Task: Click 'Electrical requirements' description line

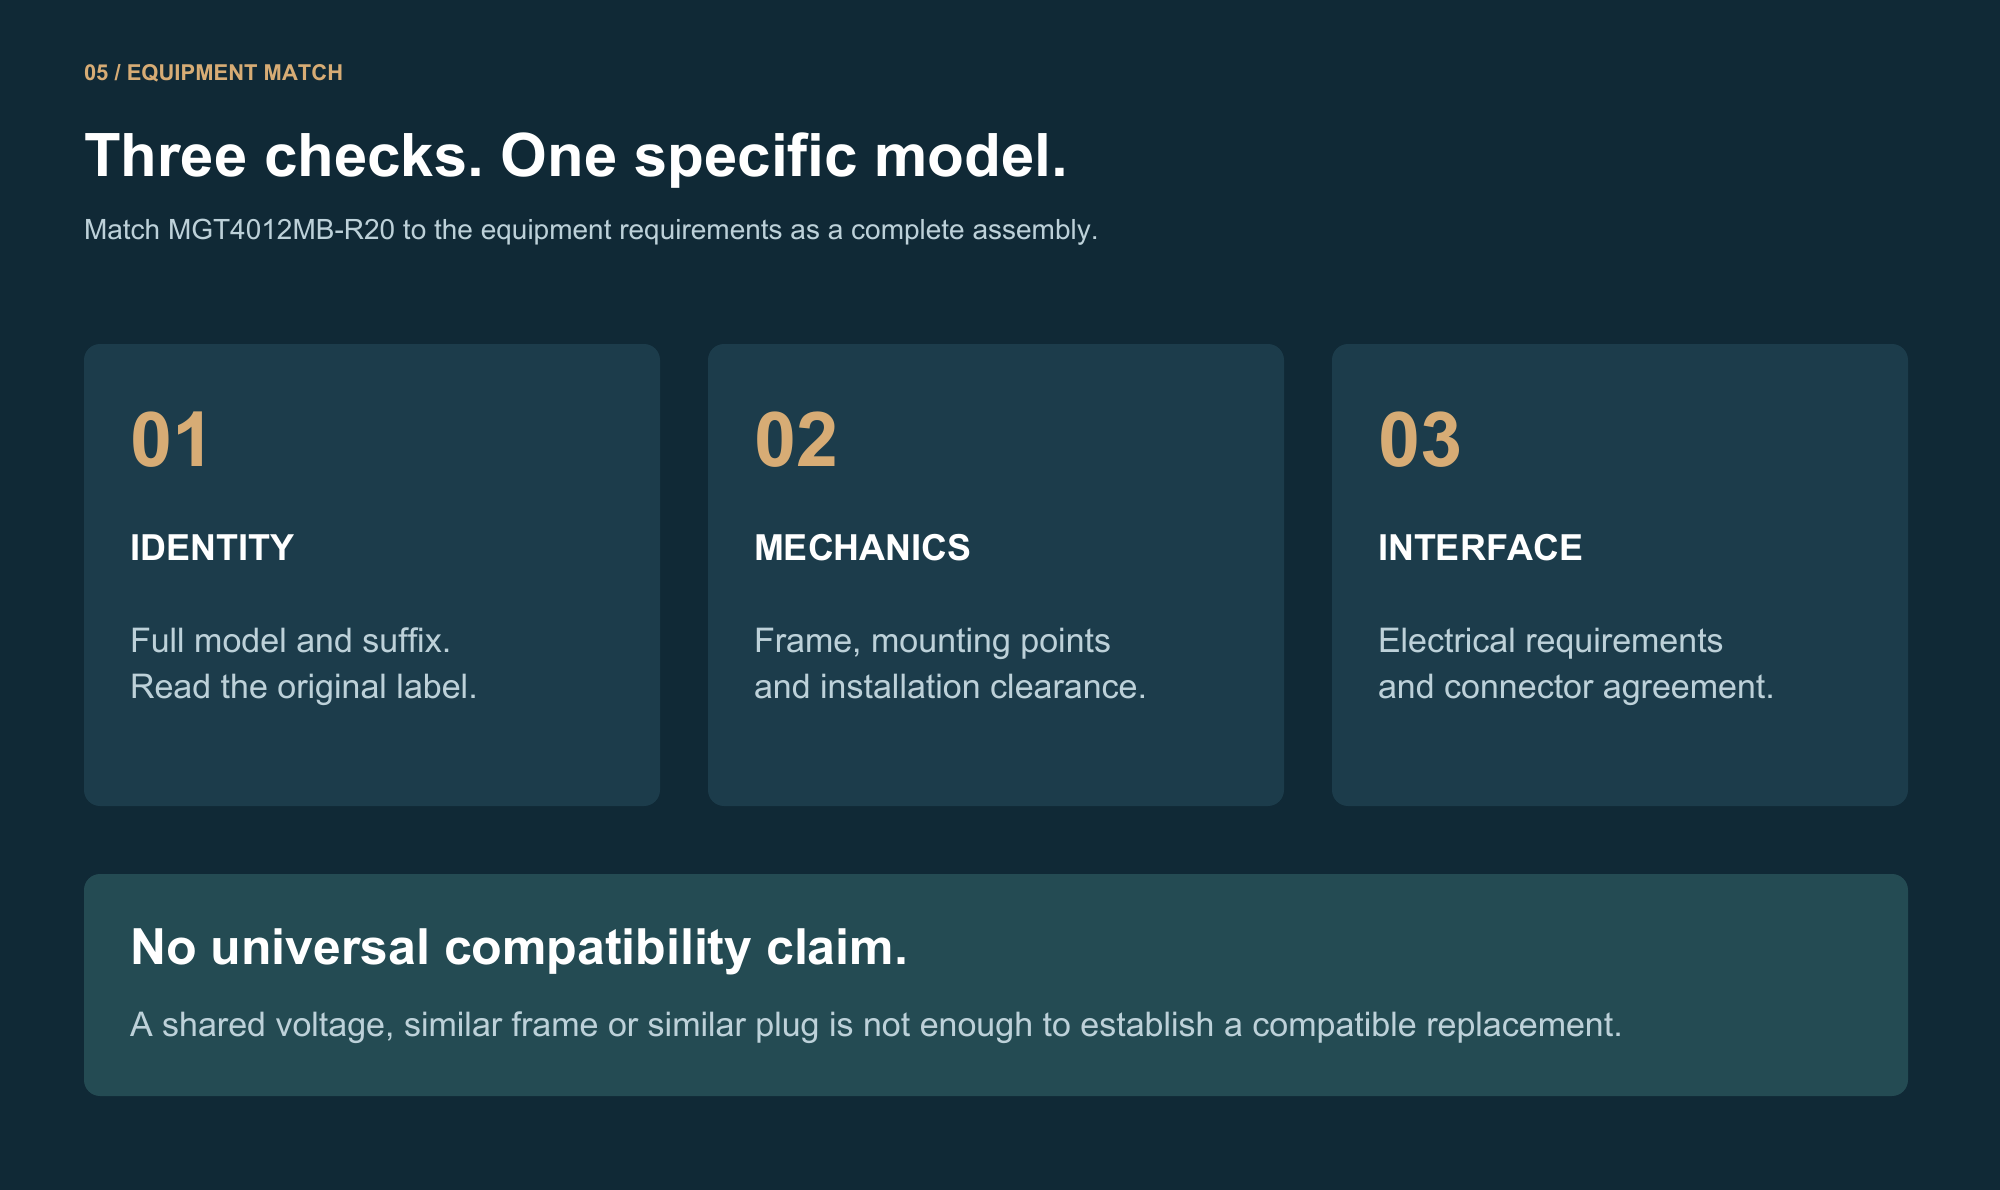Action: tap(1551, 640)
